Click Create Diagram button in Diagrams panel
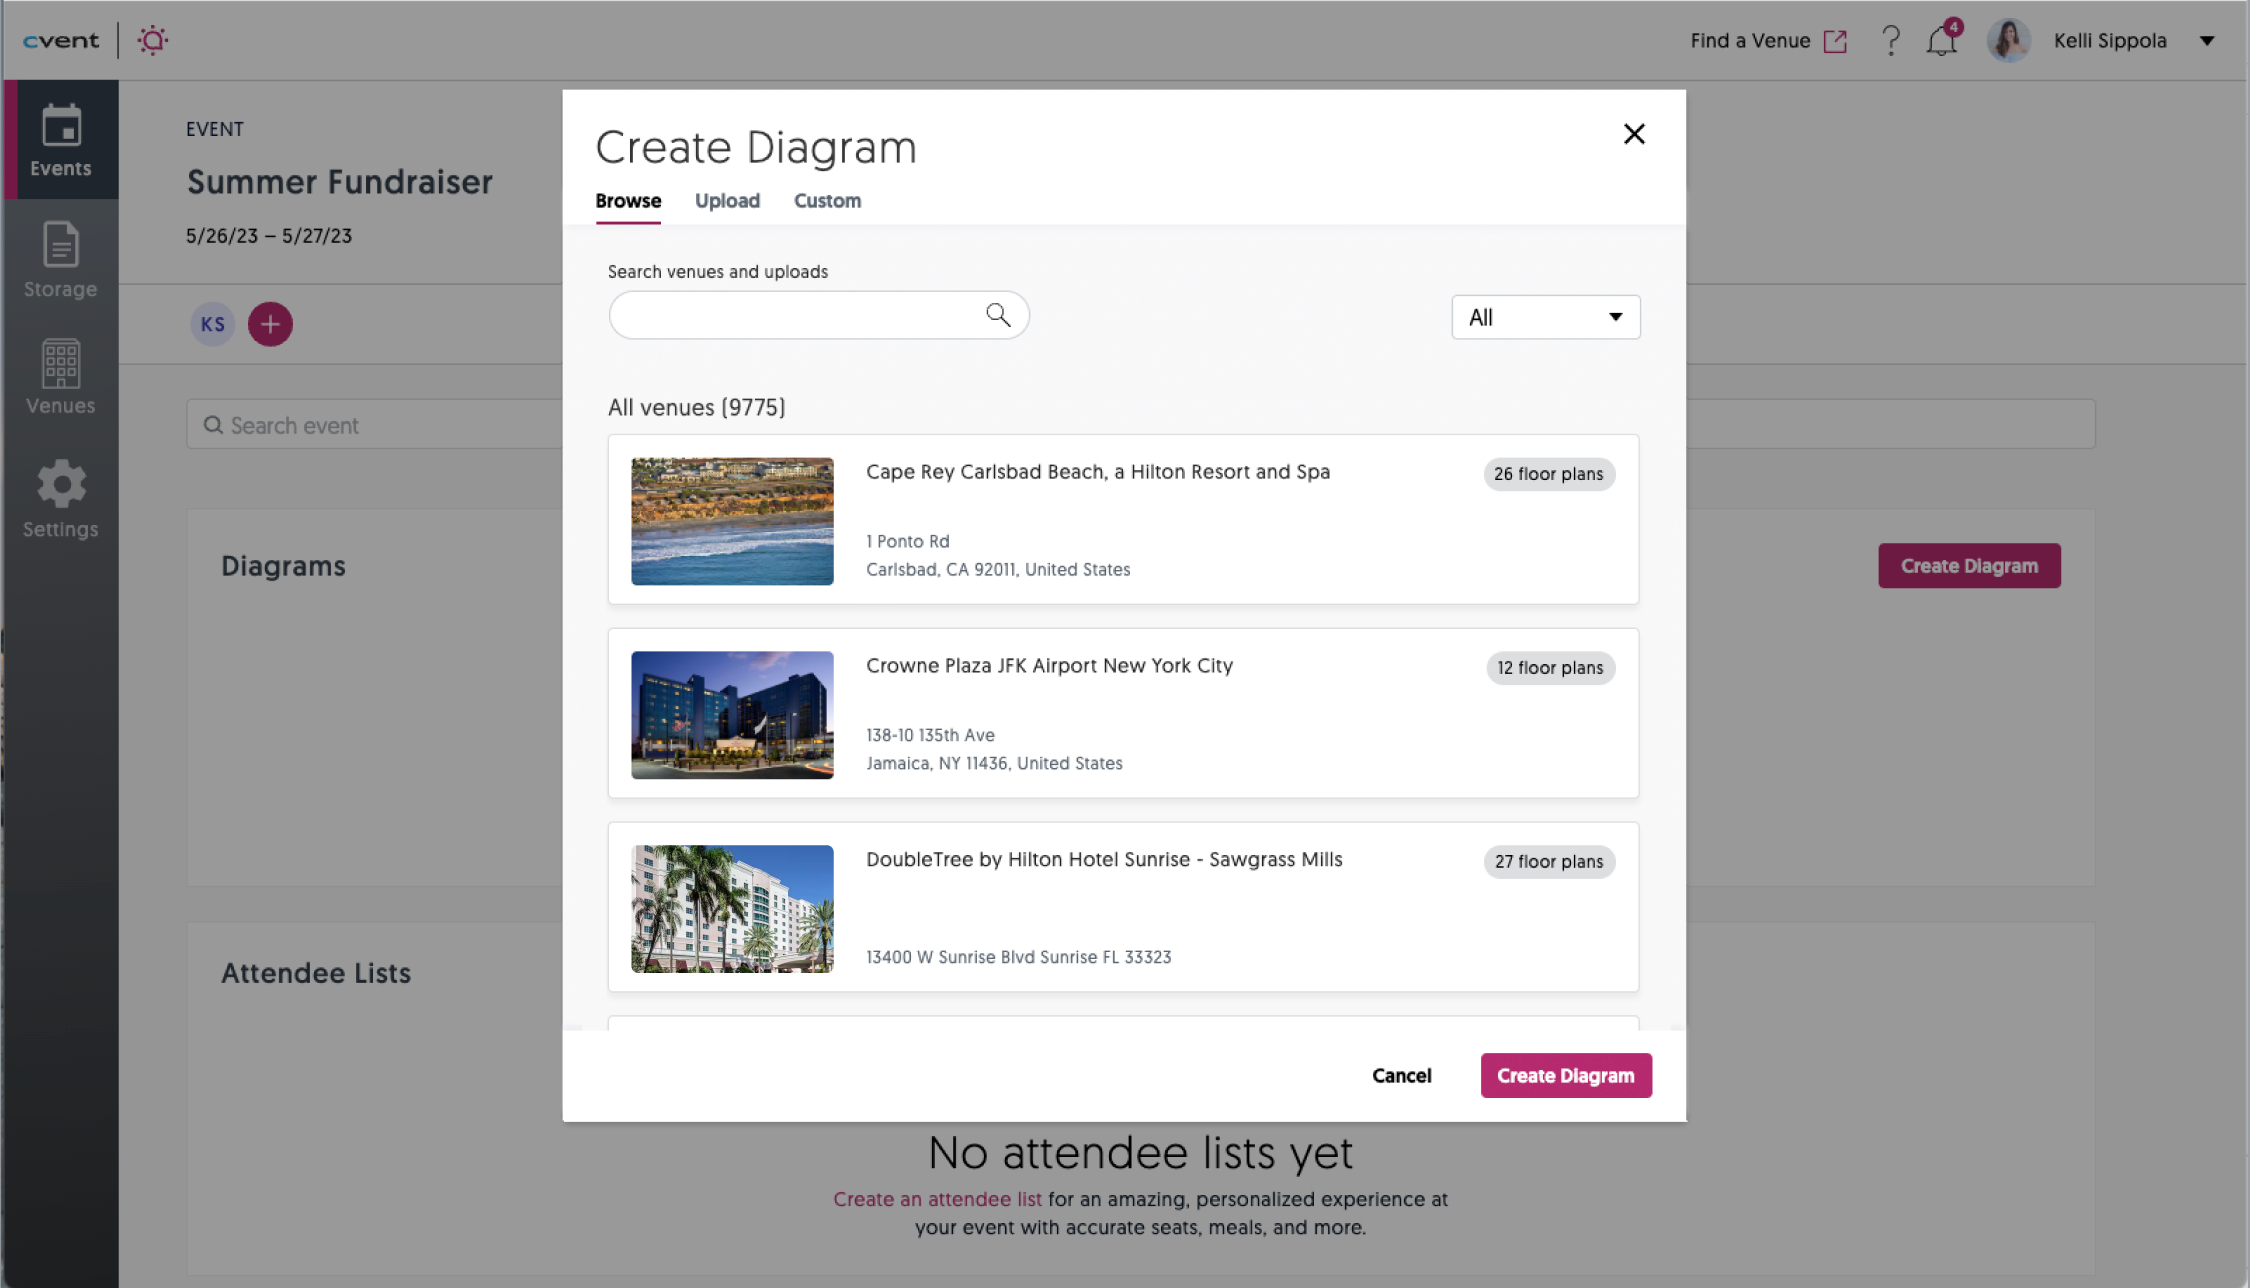 [x=1969, y=566]
